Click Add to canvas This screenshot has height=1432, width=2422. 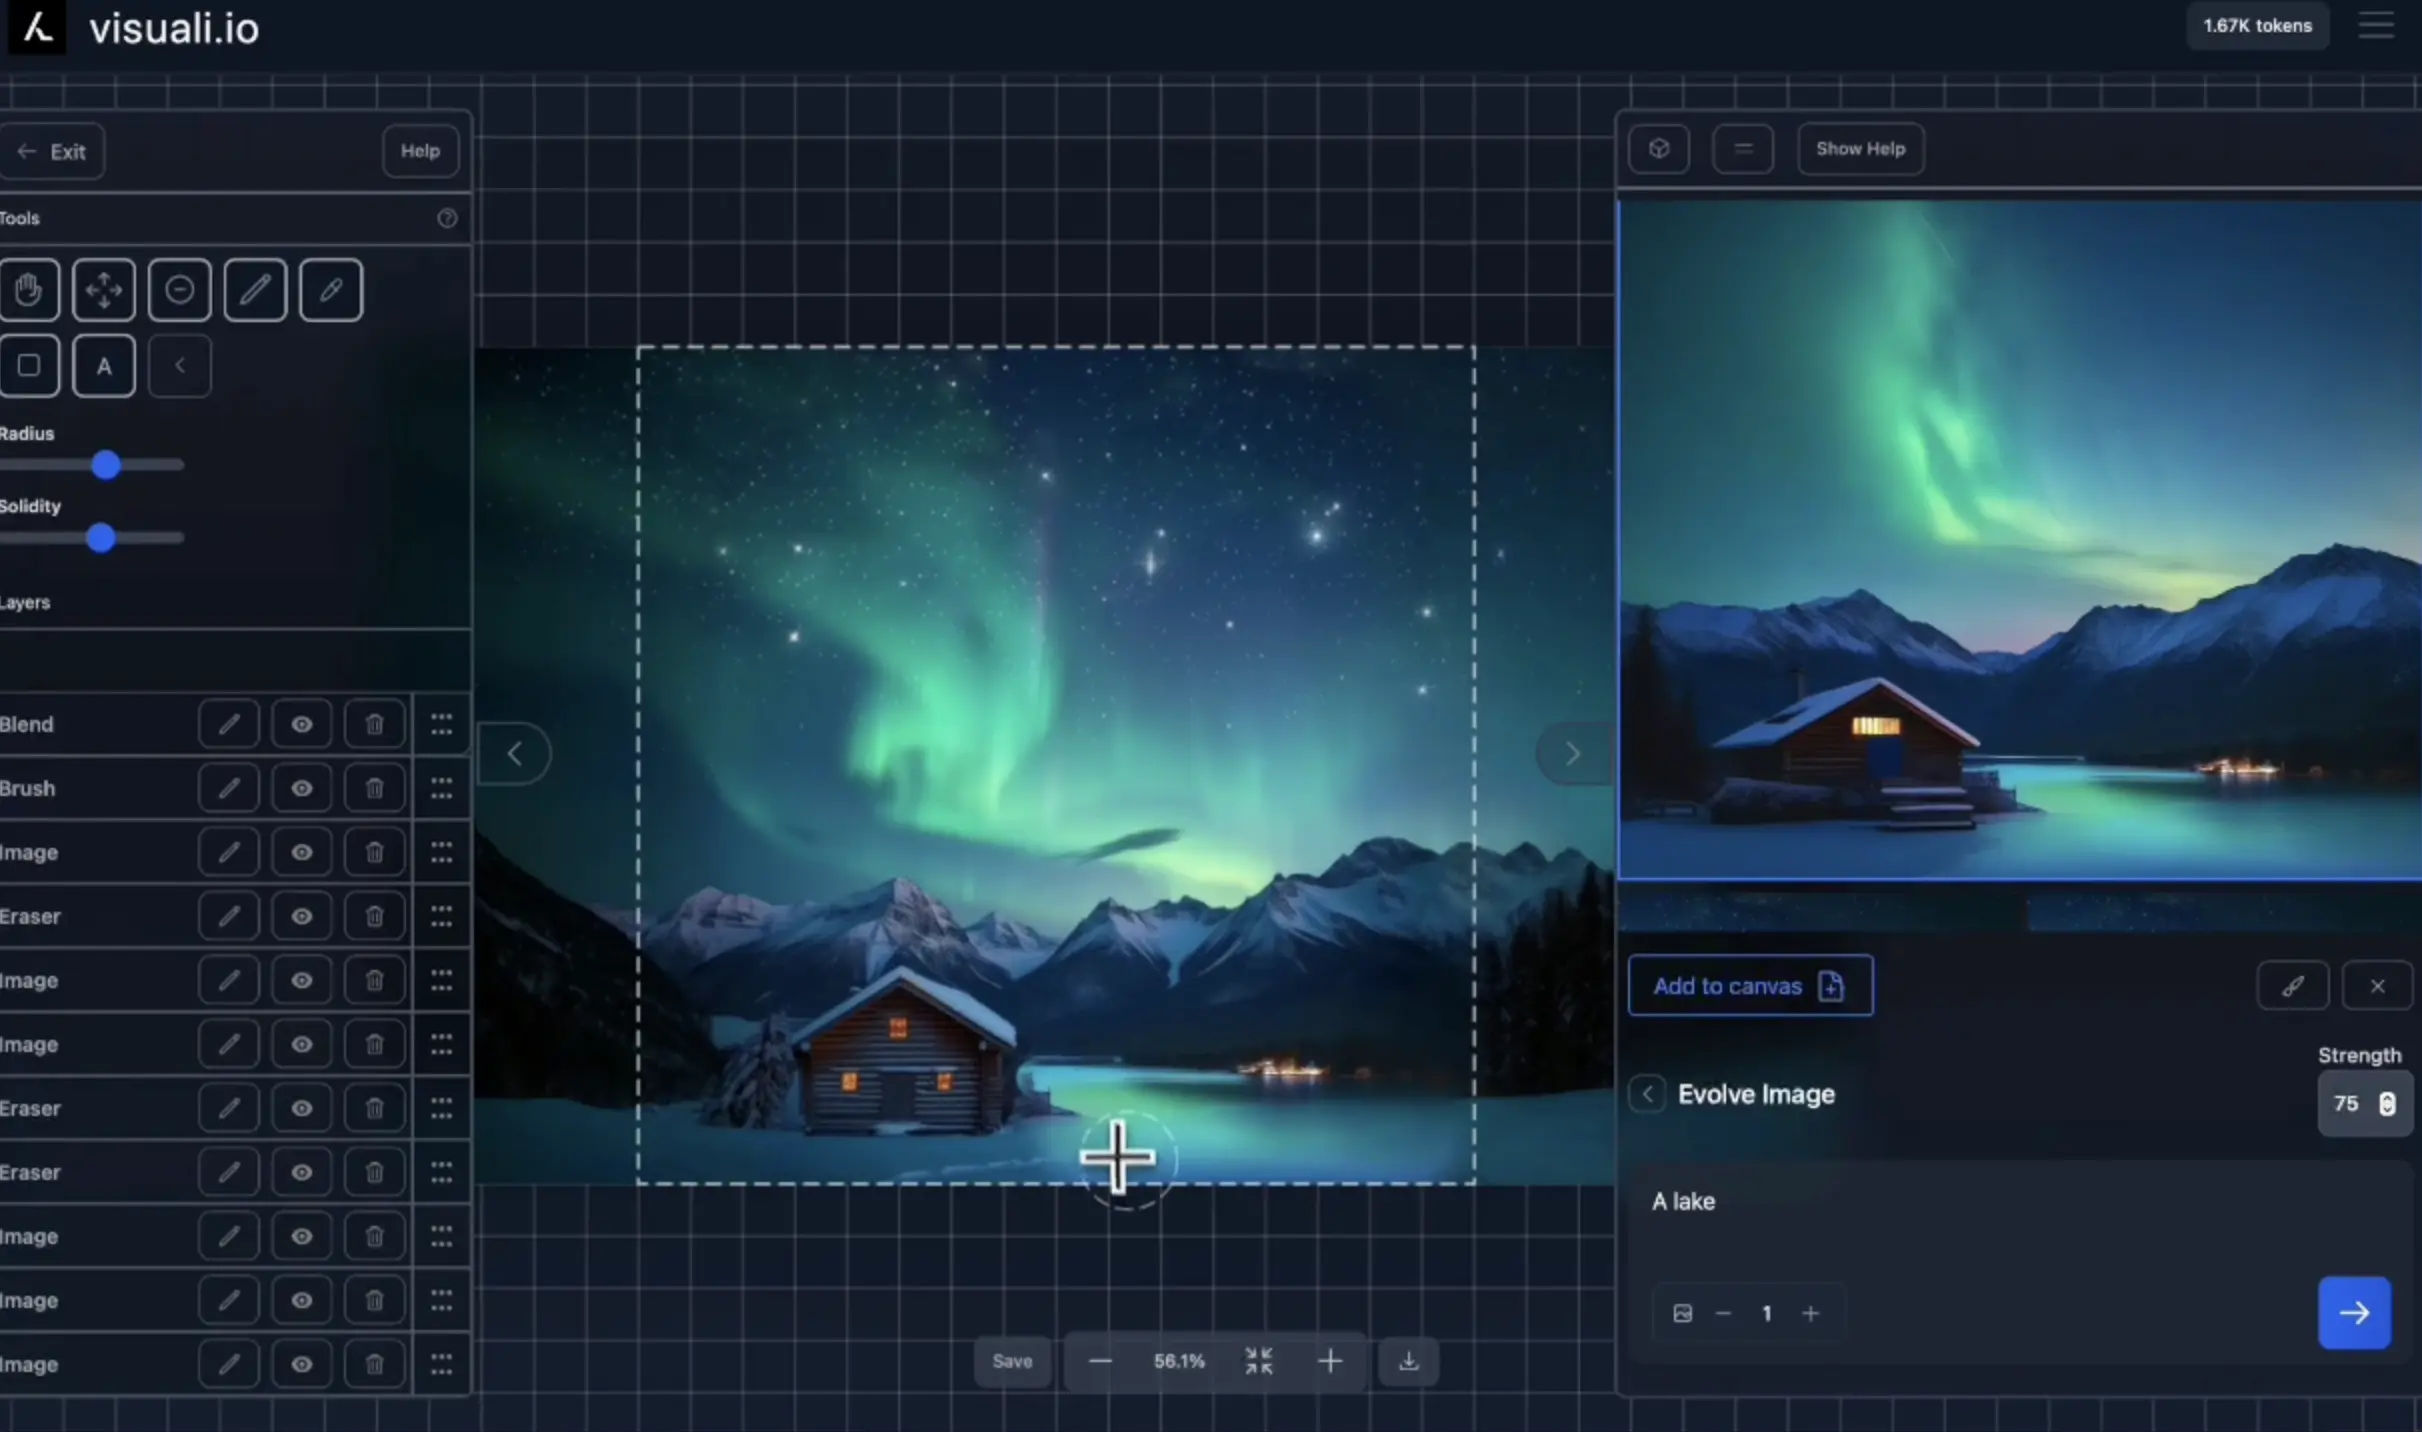[x=1750, y=986]
